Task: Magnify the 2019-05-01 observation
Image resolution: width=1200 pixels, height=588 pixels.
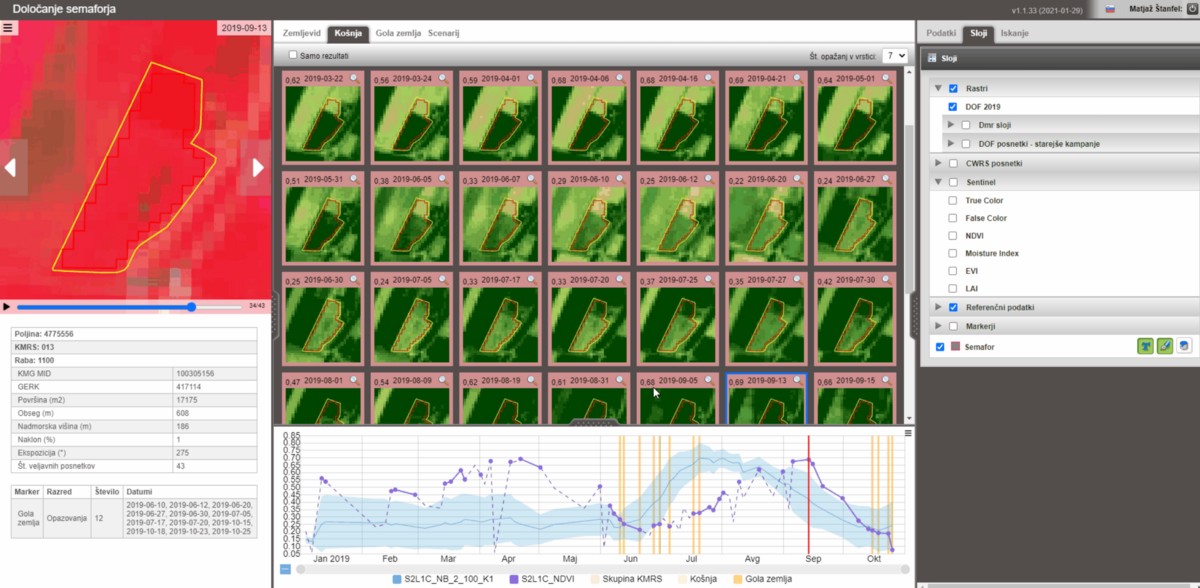Action: coord(886,78)
